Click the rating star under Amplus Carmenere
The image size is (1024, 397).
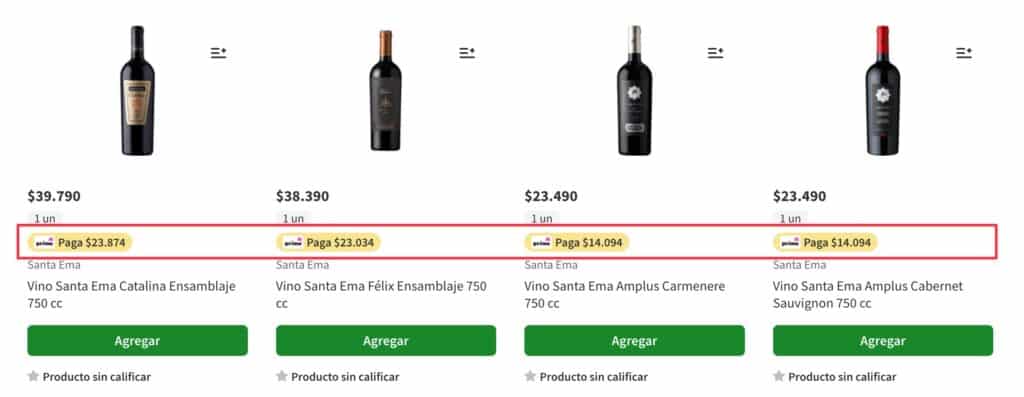tap(530, 376)
